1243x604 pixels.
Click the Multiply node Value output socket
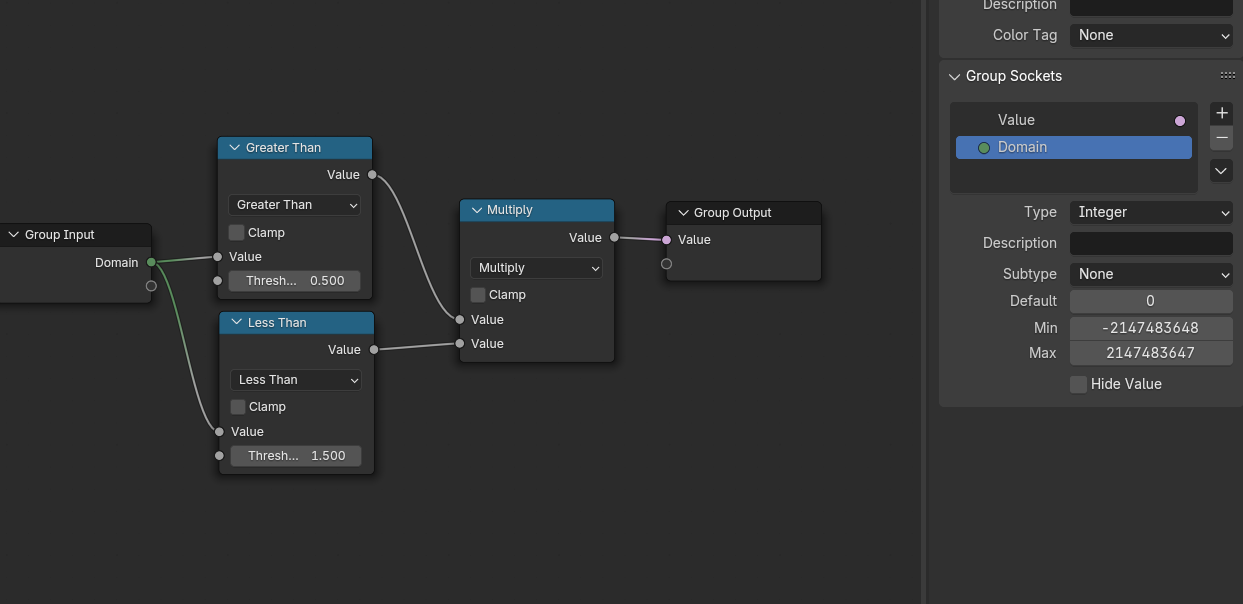[x=614, y=238]
